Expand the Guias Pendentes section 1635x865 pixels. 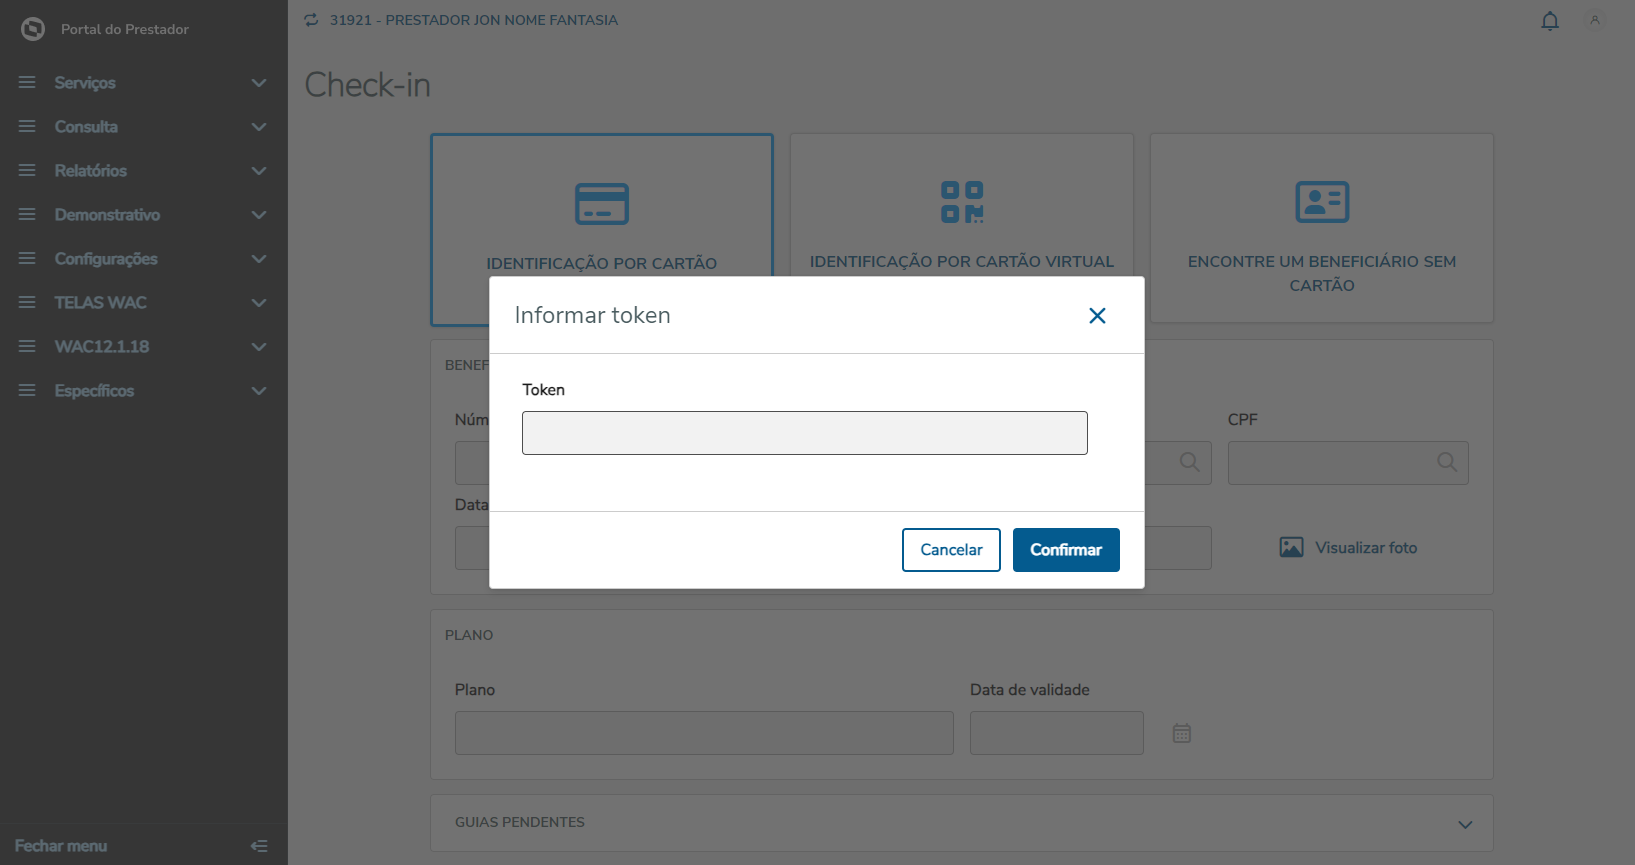(1464, 824)
